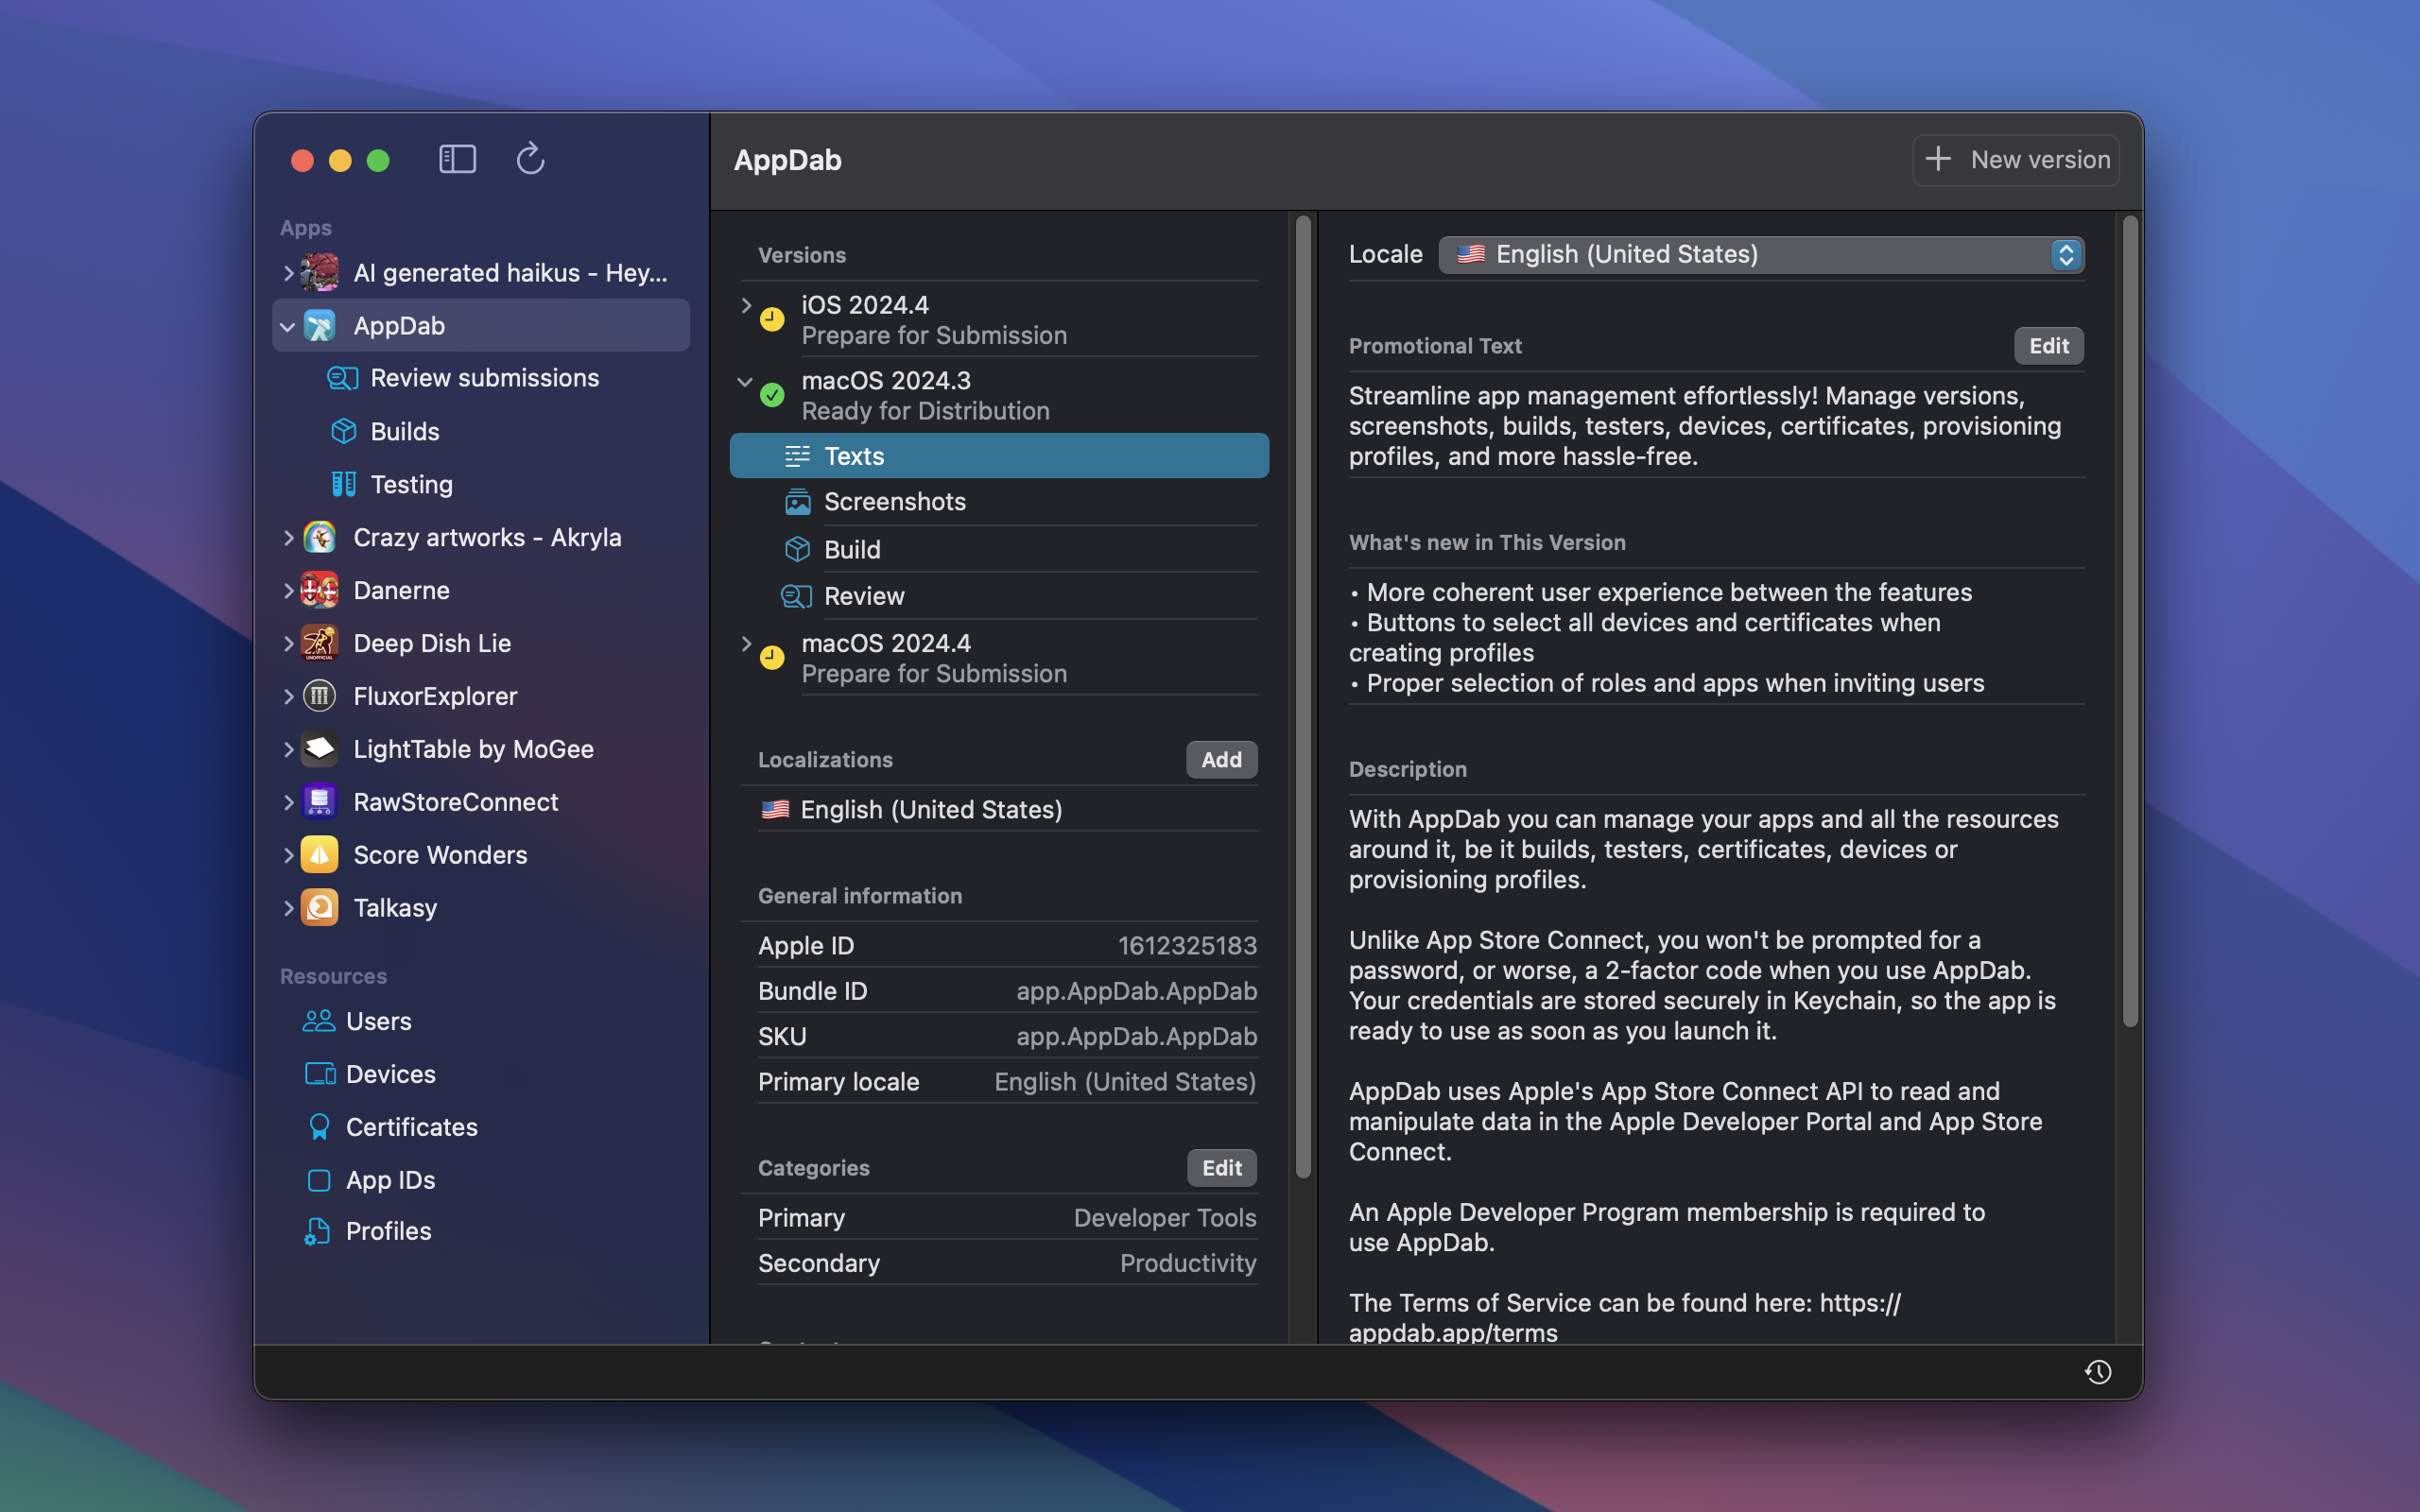Screen dimensions: 2420x1512
Task: Expand the iOS 2024.4 version
Action: click(x=746, y=305)
